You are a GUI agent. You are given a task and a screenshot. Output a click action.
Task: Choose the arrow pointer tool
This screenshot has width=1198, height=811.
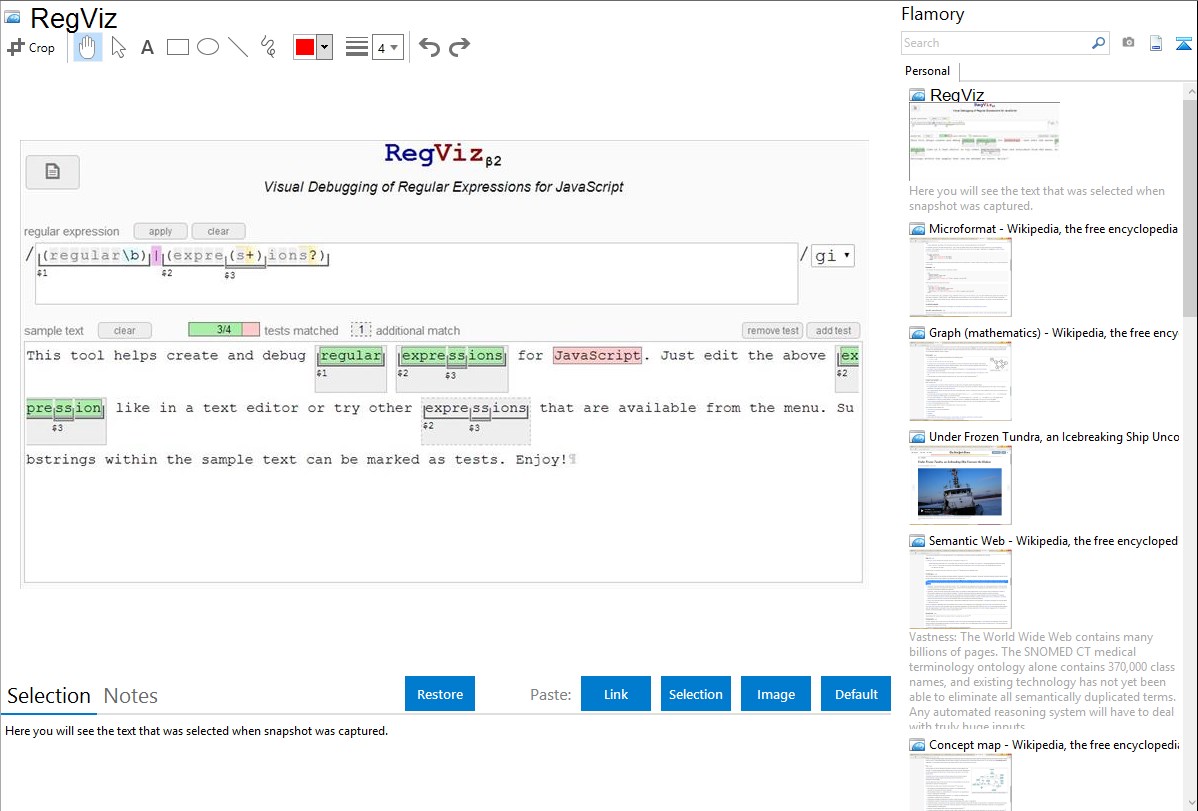pyautogui.click(x=118, y=47)
